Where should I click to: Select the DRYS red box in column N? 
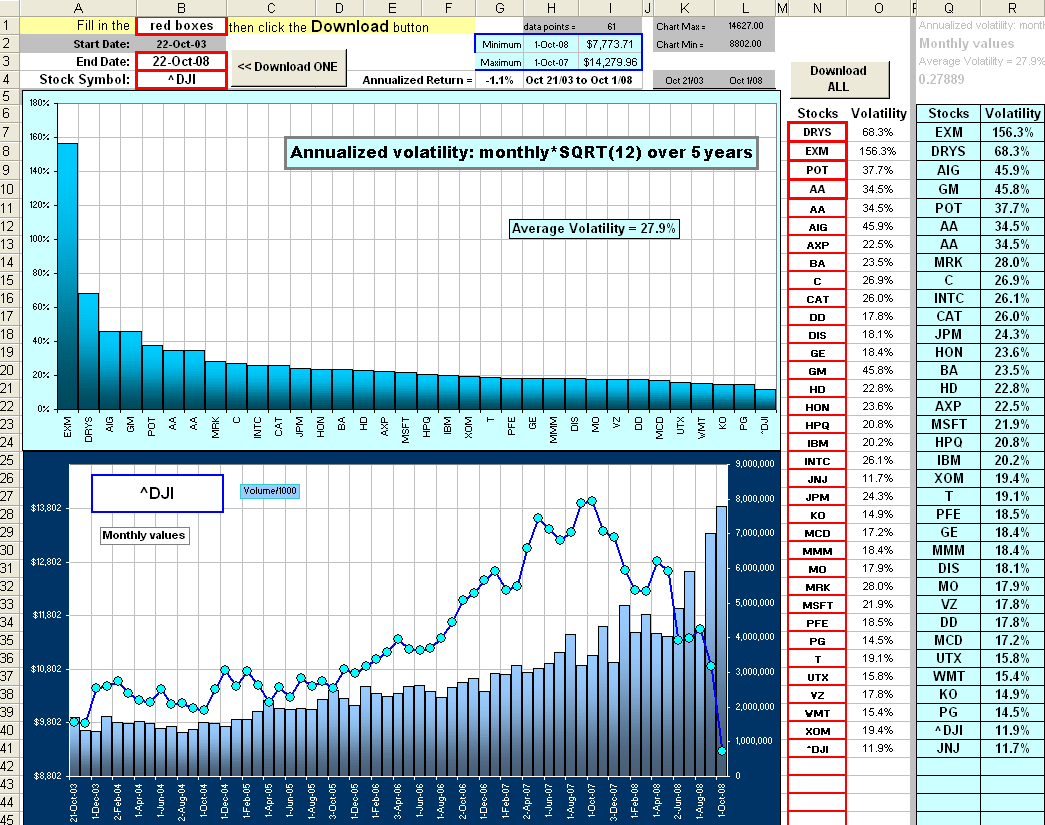coord(817,132)
